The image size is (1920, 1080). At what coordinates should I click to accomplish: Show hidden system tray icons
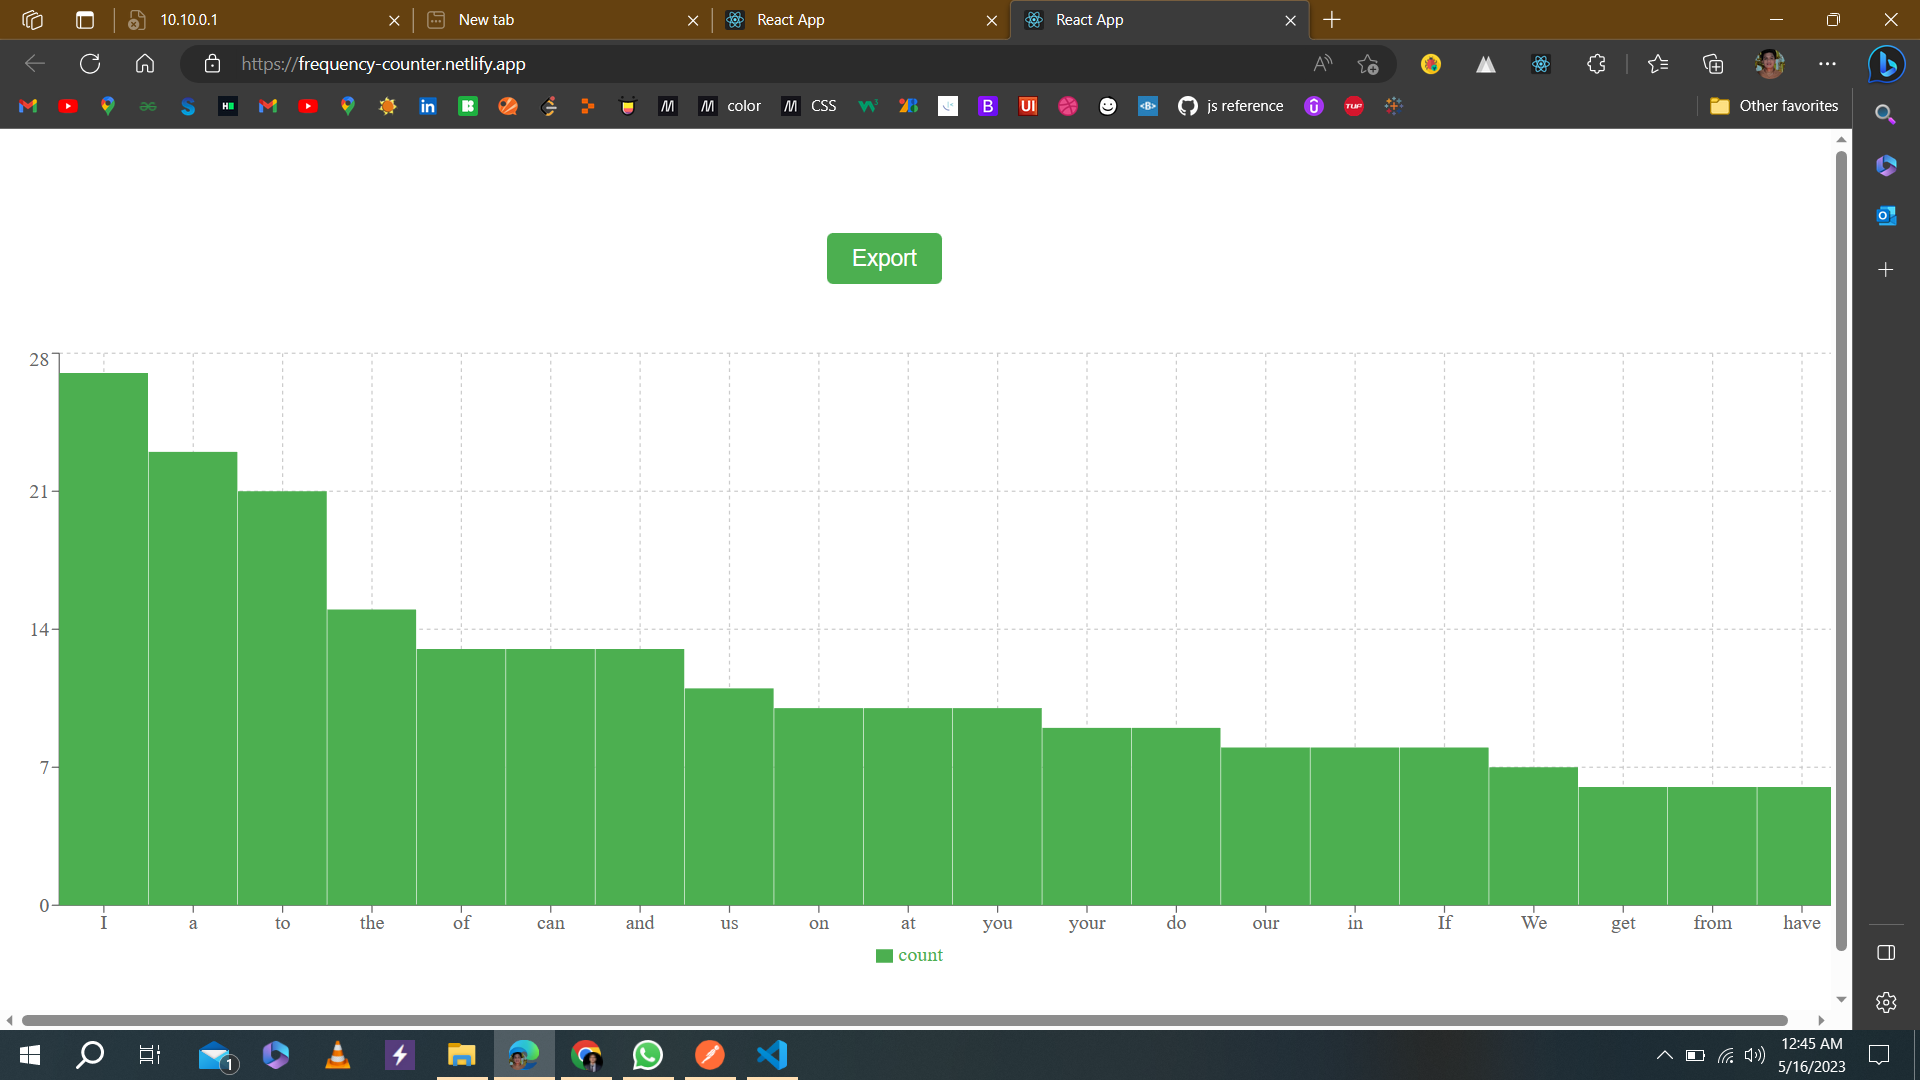click(1664, 1055)
